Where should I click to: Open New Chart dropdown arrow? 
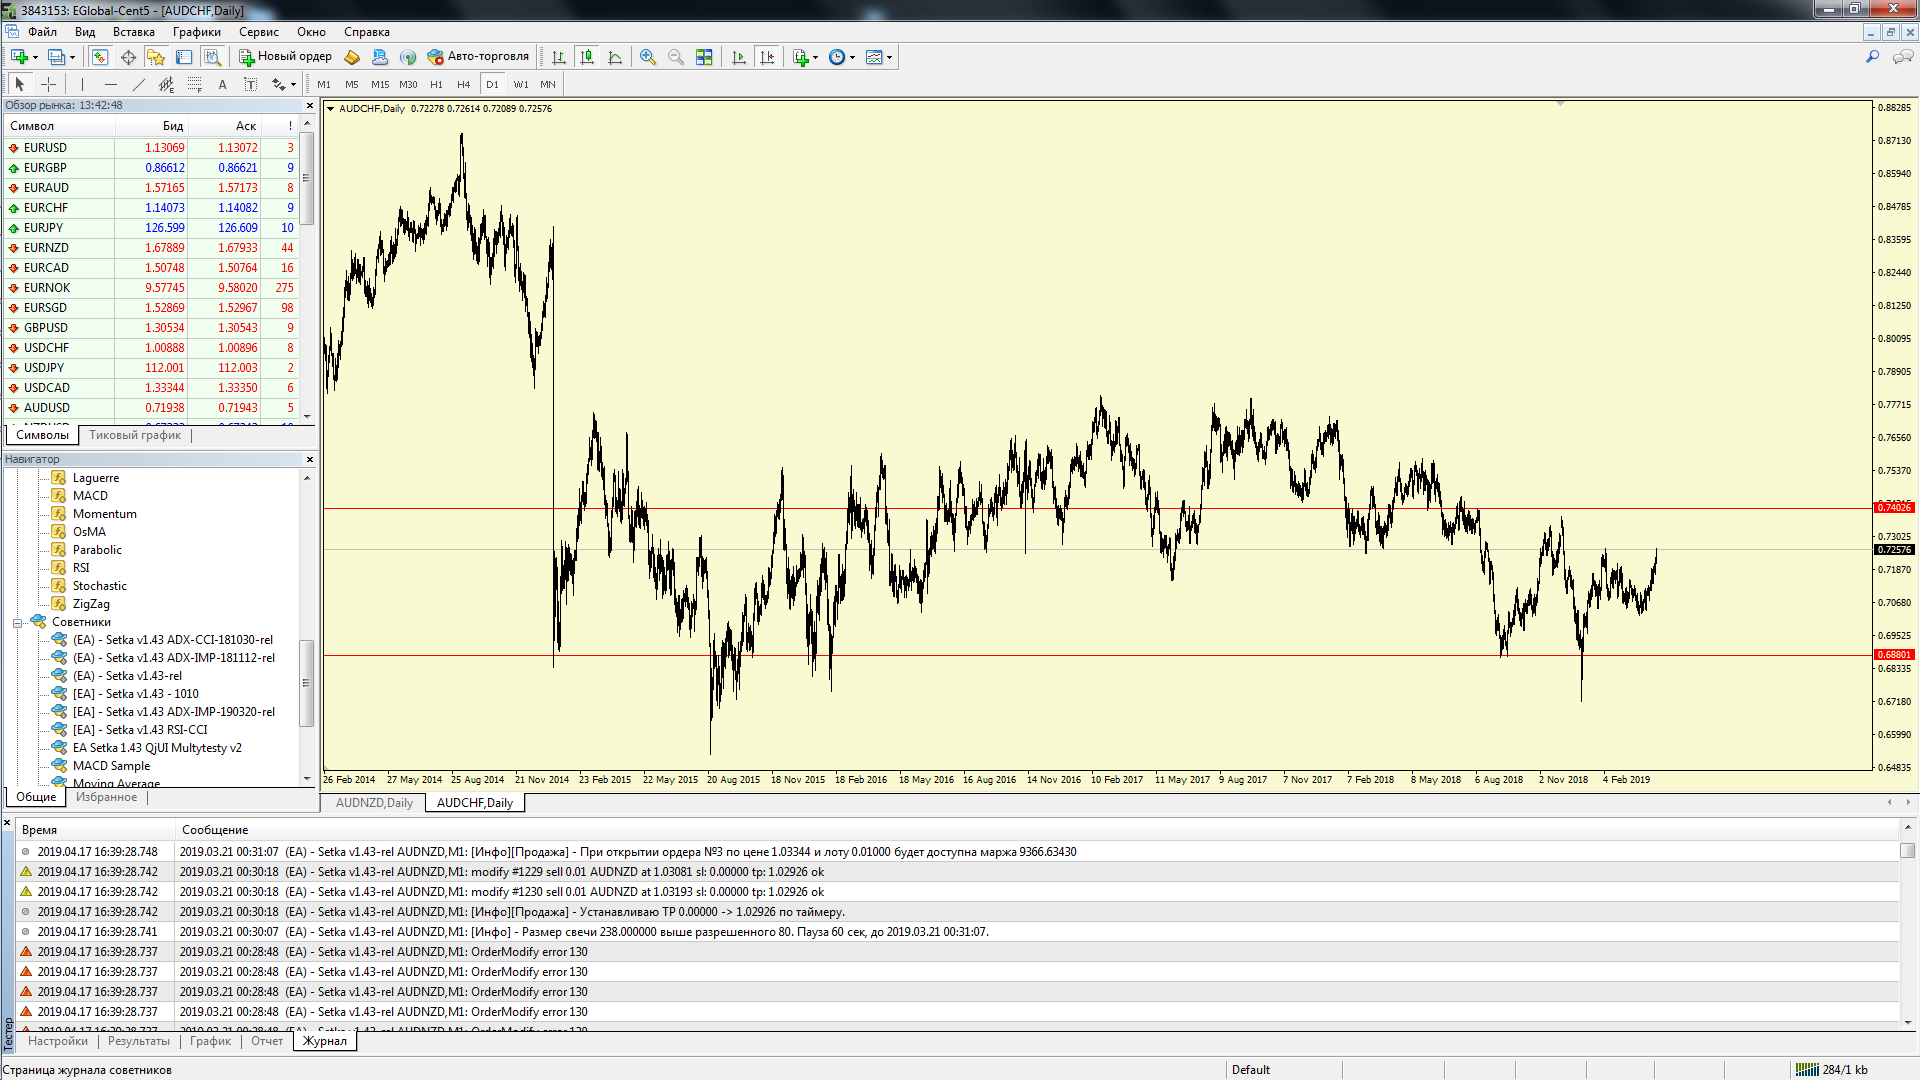[x=35, y=57]
